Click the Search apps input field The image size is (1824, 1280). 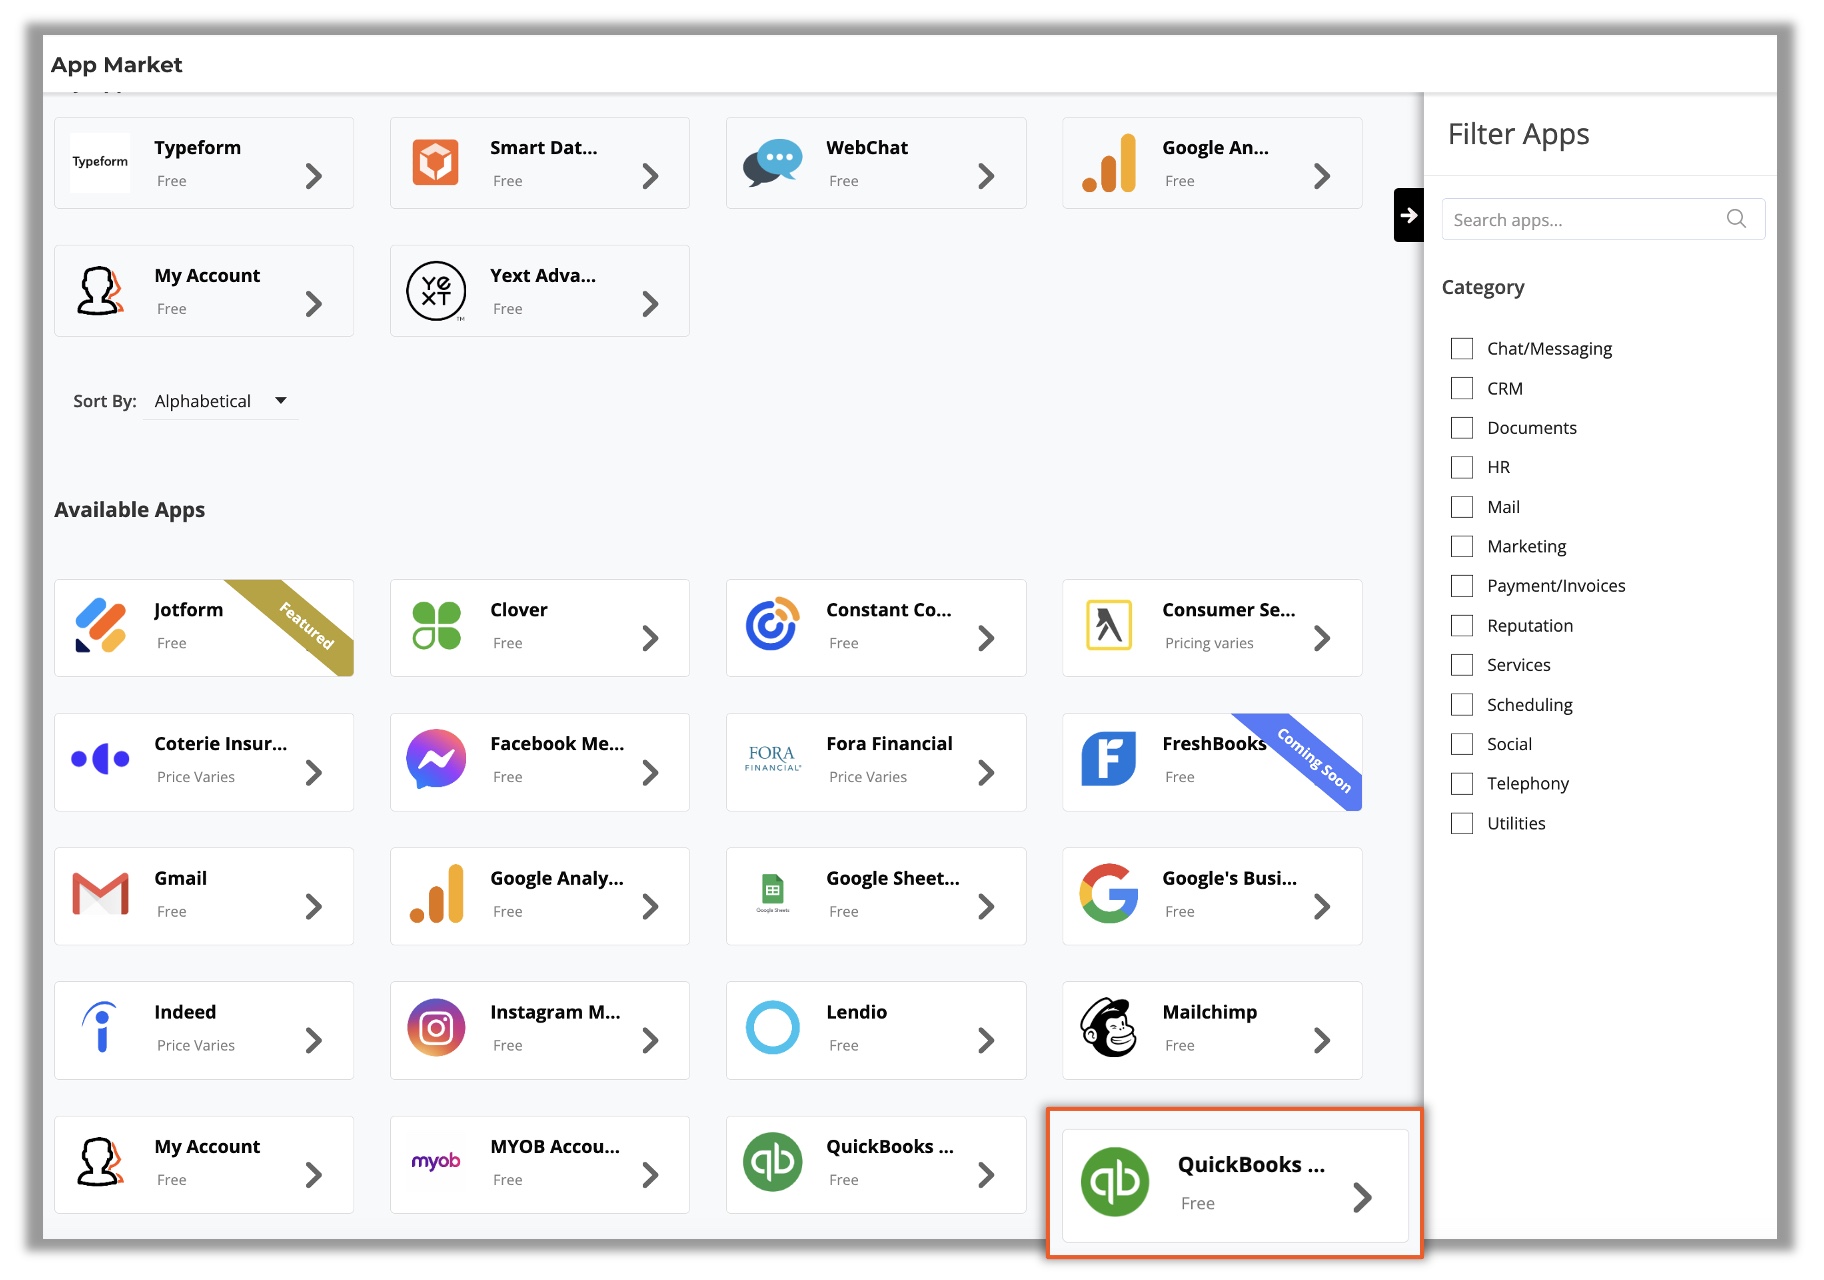click(x=1603, y=219)
